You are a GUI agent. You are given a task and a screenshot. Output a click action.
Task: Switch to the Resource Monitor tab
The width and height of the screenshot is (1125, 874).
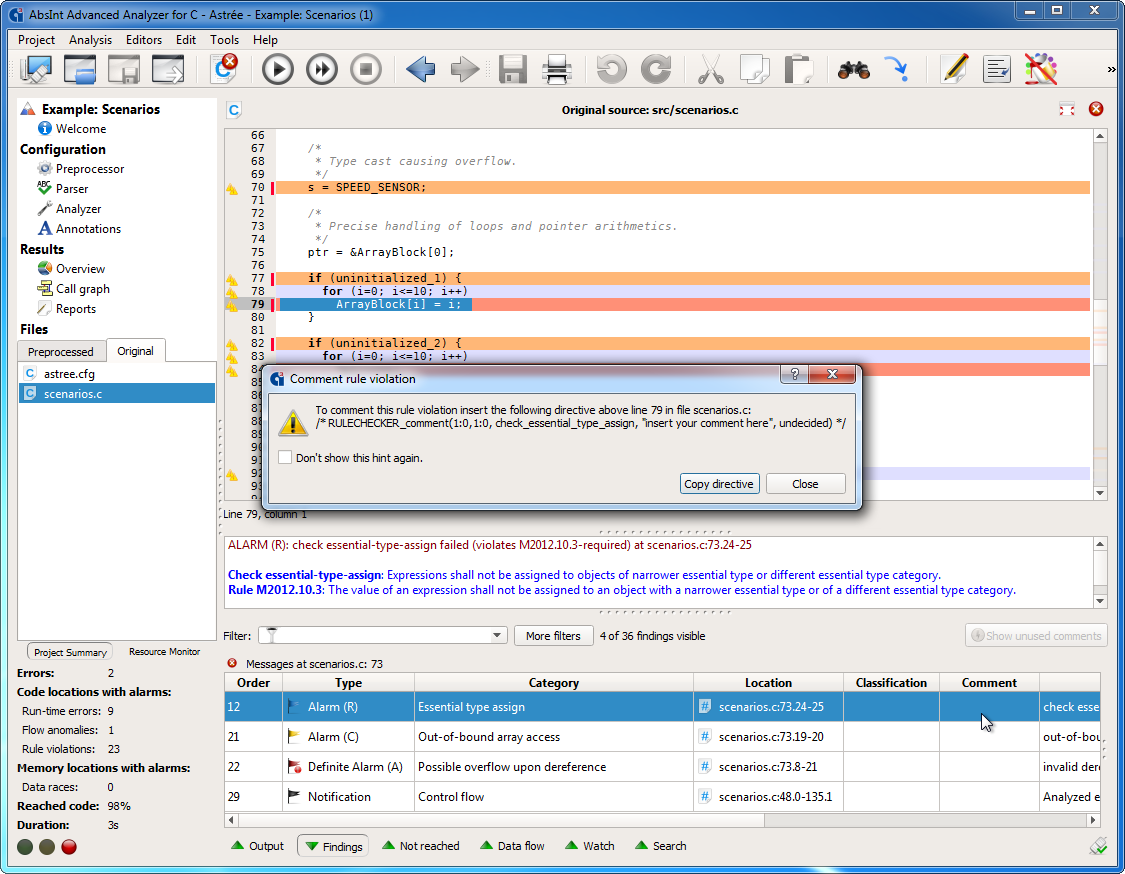[x=164, y=652]
